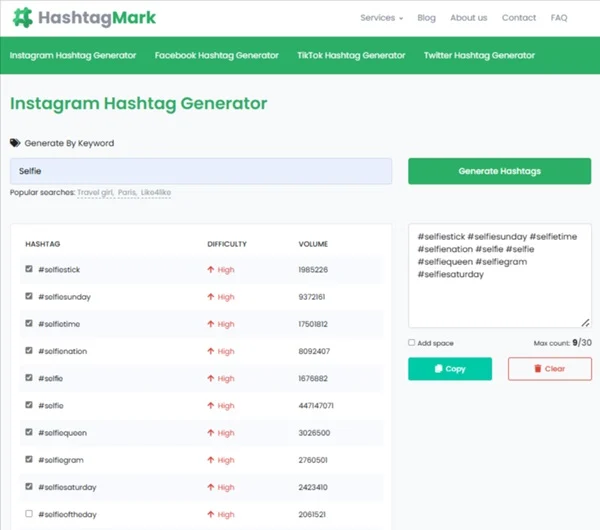Screen dimensions: 600x530
Task: Uncheck the selfie row with volume 1676882
Action: [29, 377]
